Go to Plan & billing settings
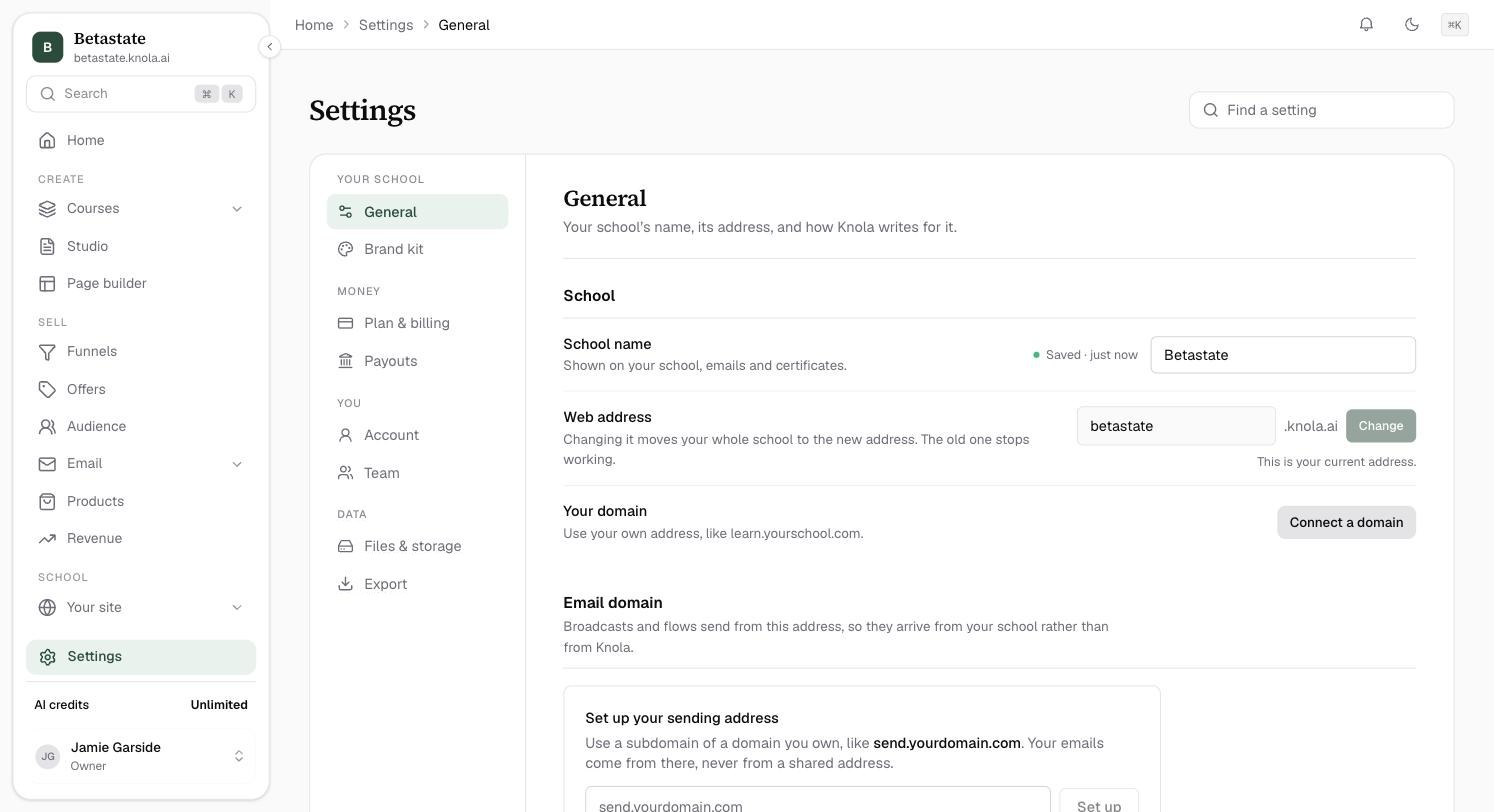Viewport: 1494px width, 812px height. click(x=417, y=323)
